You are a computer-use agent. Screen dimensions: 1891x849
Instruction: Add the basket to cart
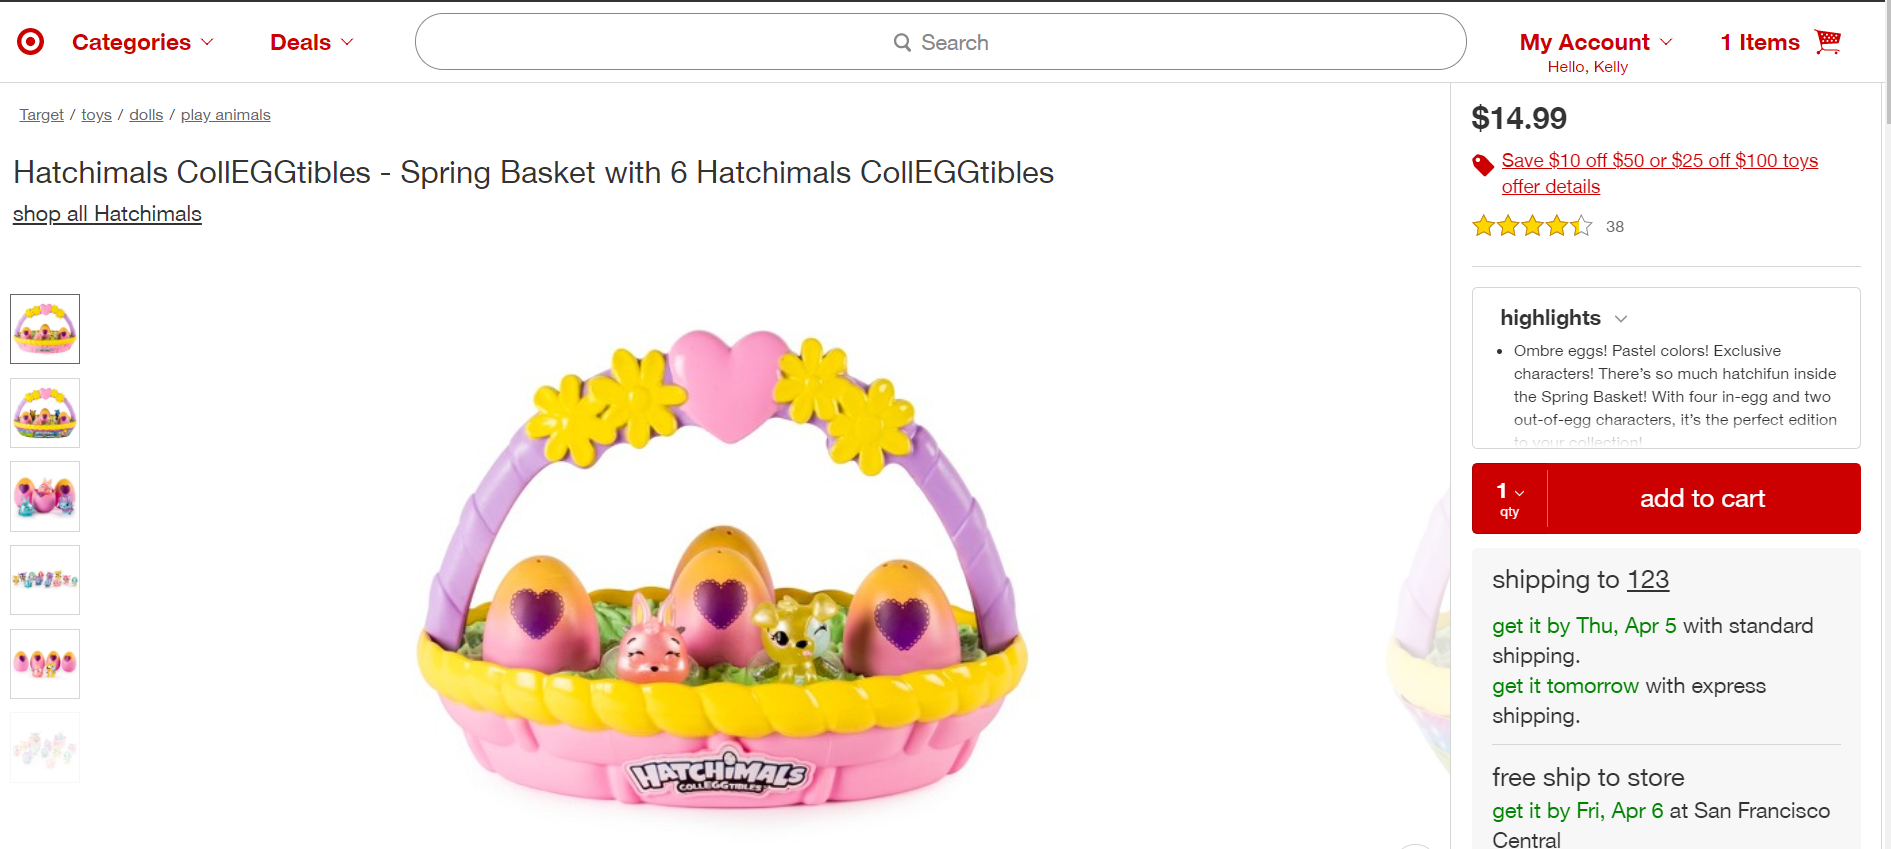pyautogui.click(x=1702, y=498)
